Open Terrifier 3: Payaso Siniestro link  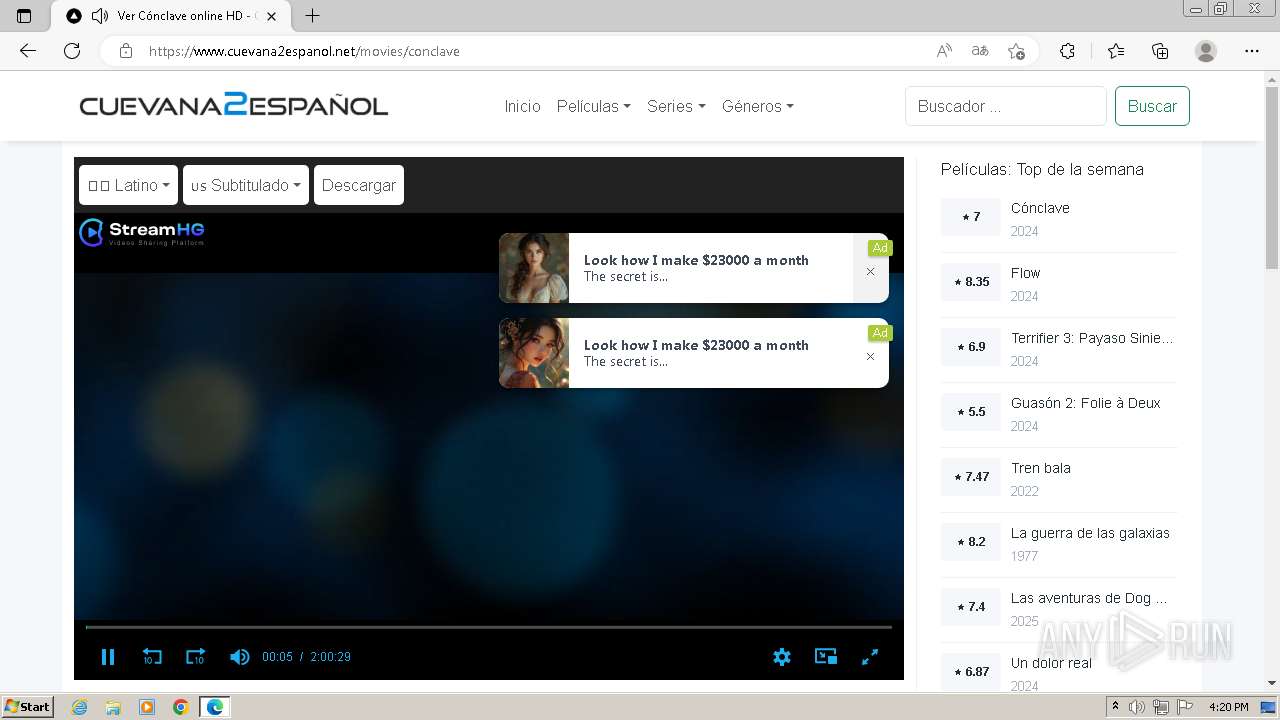[x=1092, y=338]
